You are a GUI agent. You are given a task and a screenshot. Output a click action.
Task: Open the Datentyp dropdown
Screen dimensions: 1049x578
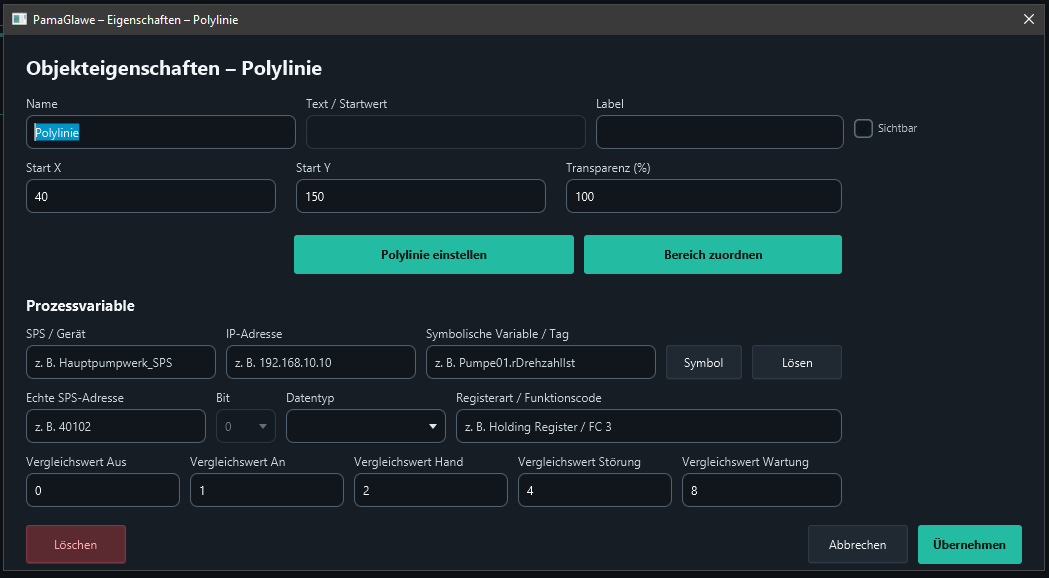coord(366,426)
